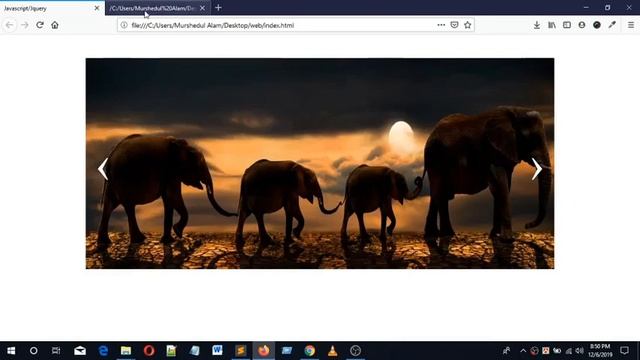Screen dimensions: 640x360
Task: Open the People icon in system tray
Action: point(507,351)
